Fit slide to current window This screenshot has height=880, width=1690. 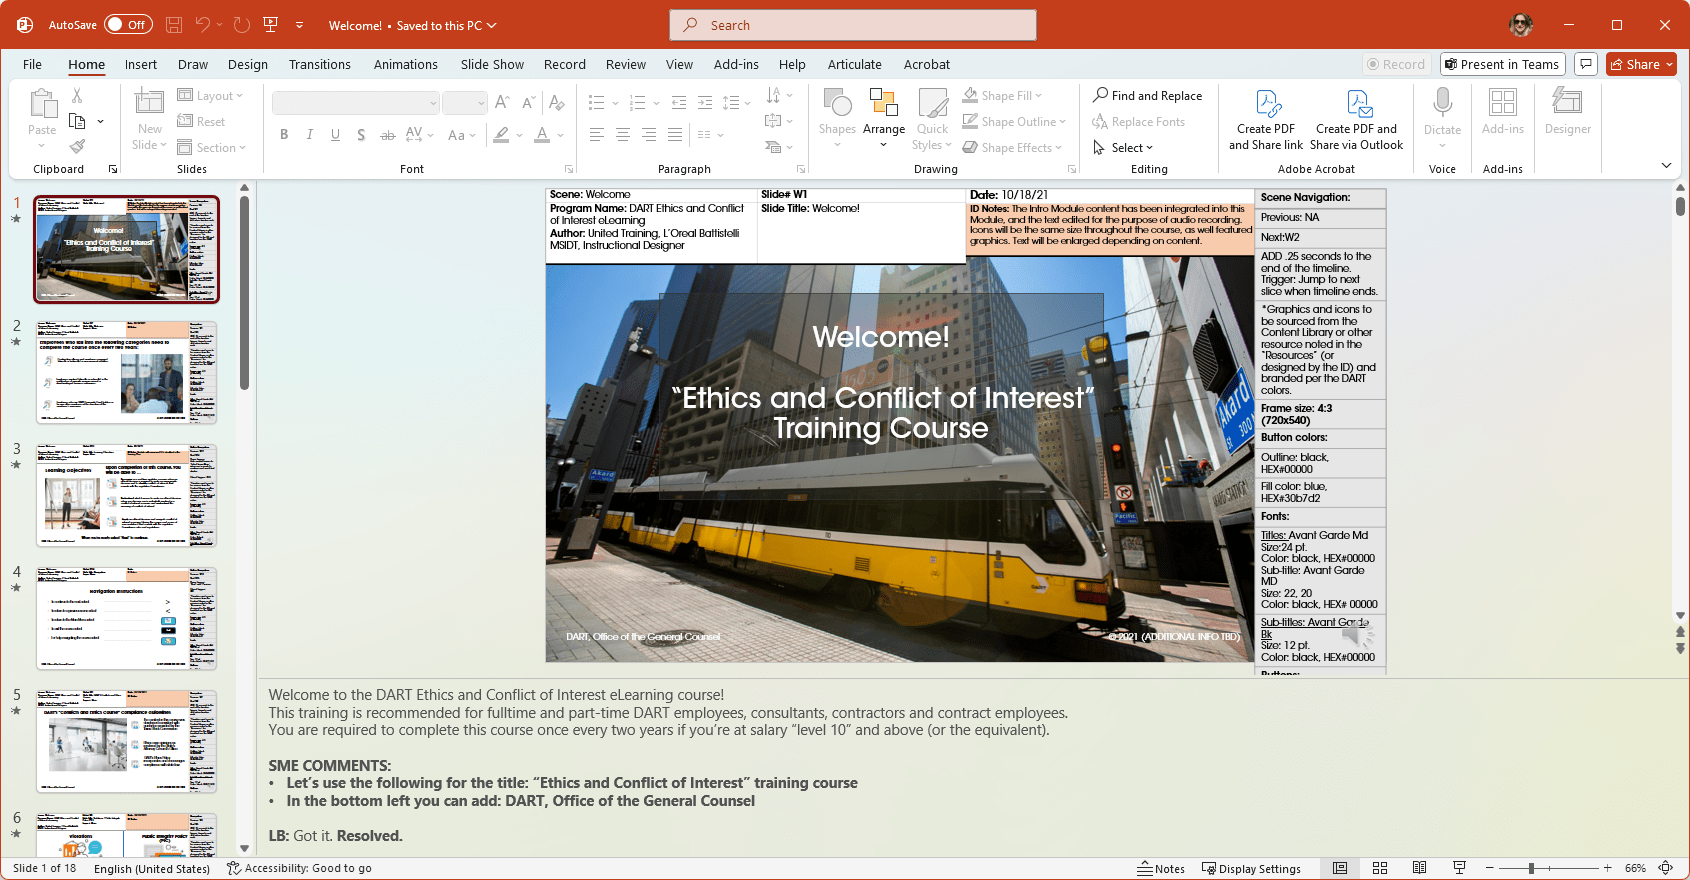coord(1666,868)
